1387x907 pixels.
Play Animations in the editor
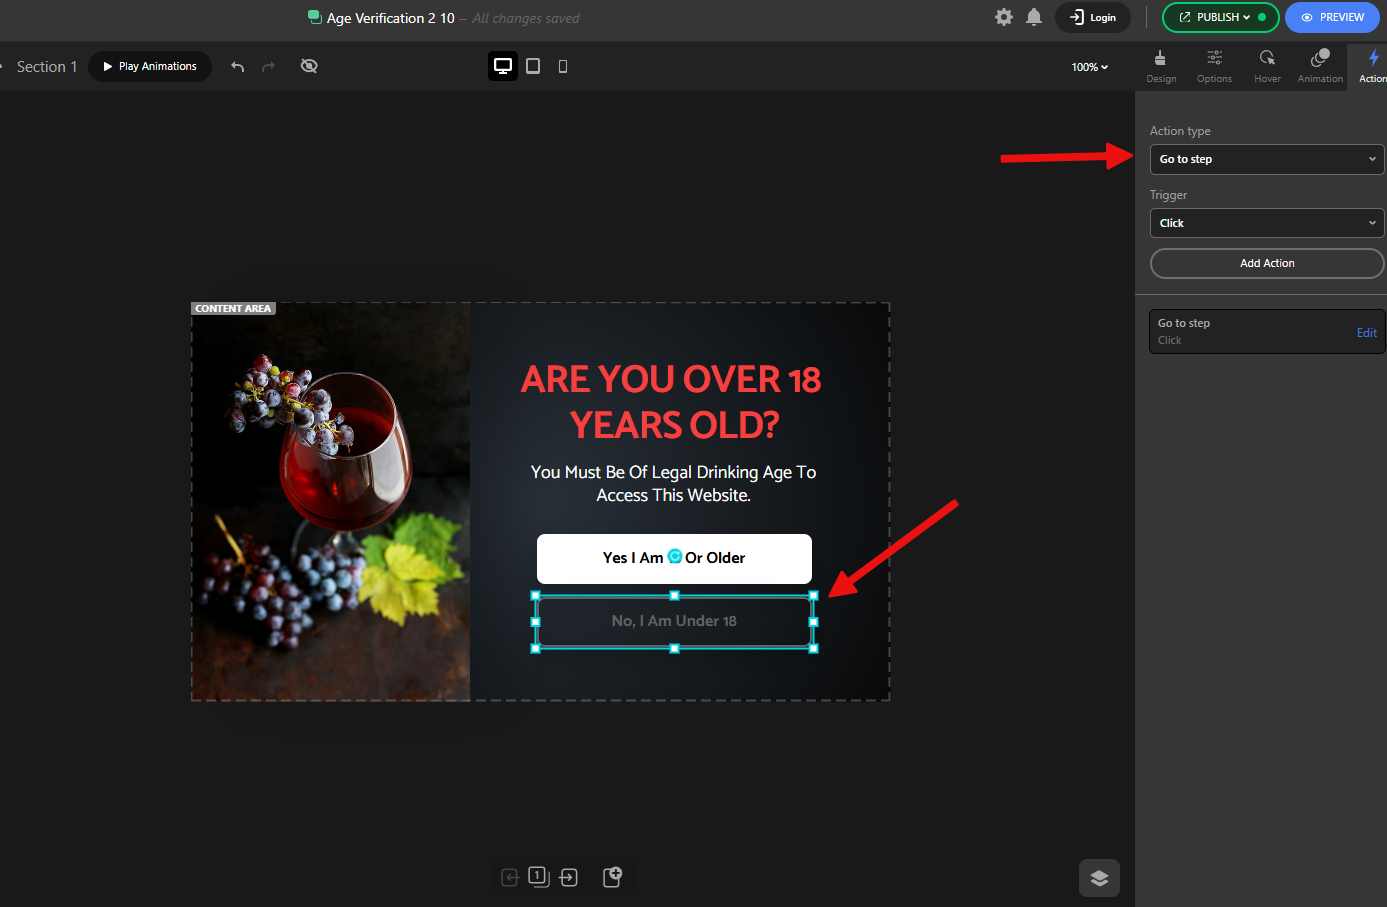150,66
